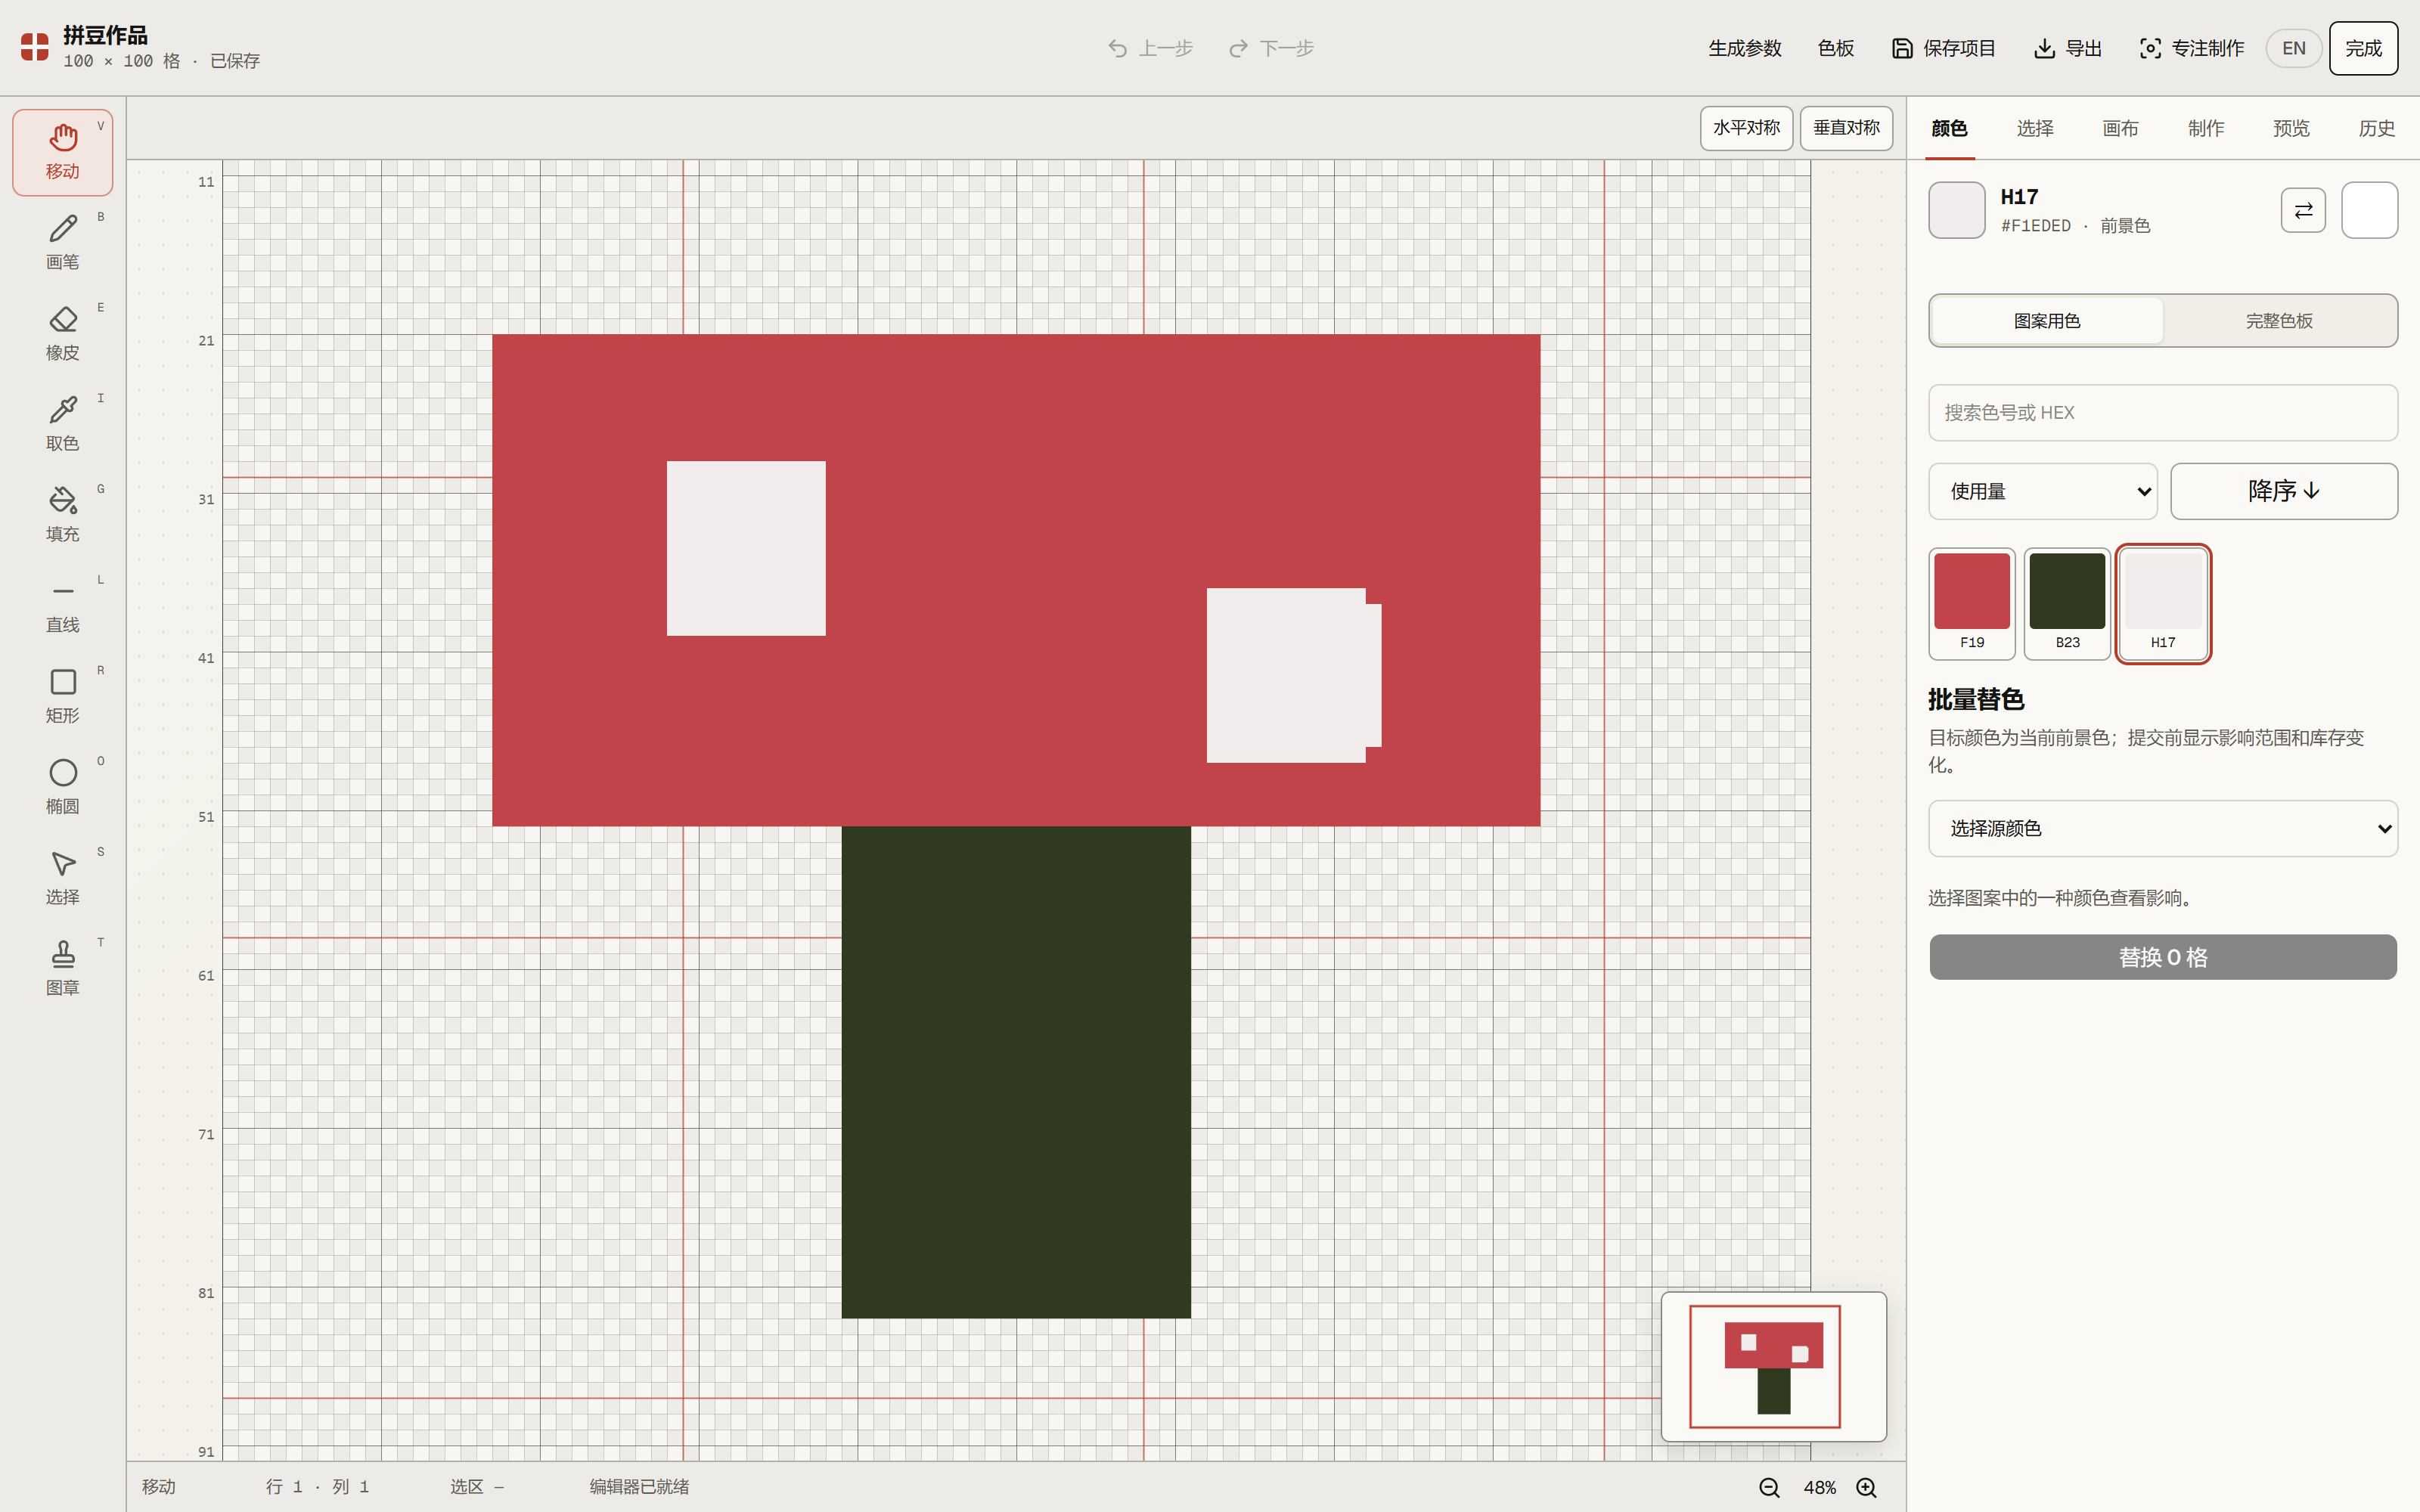Pick the H17 off-white swatch in palette

(2163, 603)
